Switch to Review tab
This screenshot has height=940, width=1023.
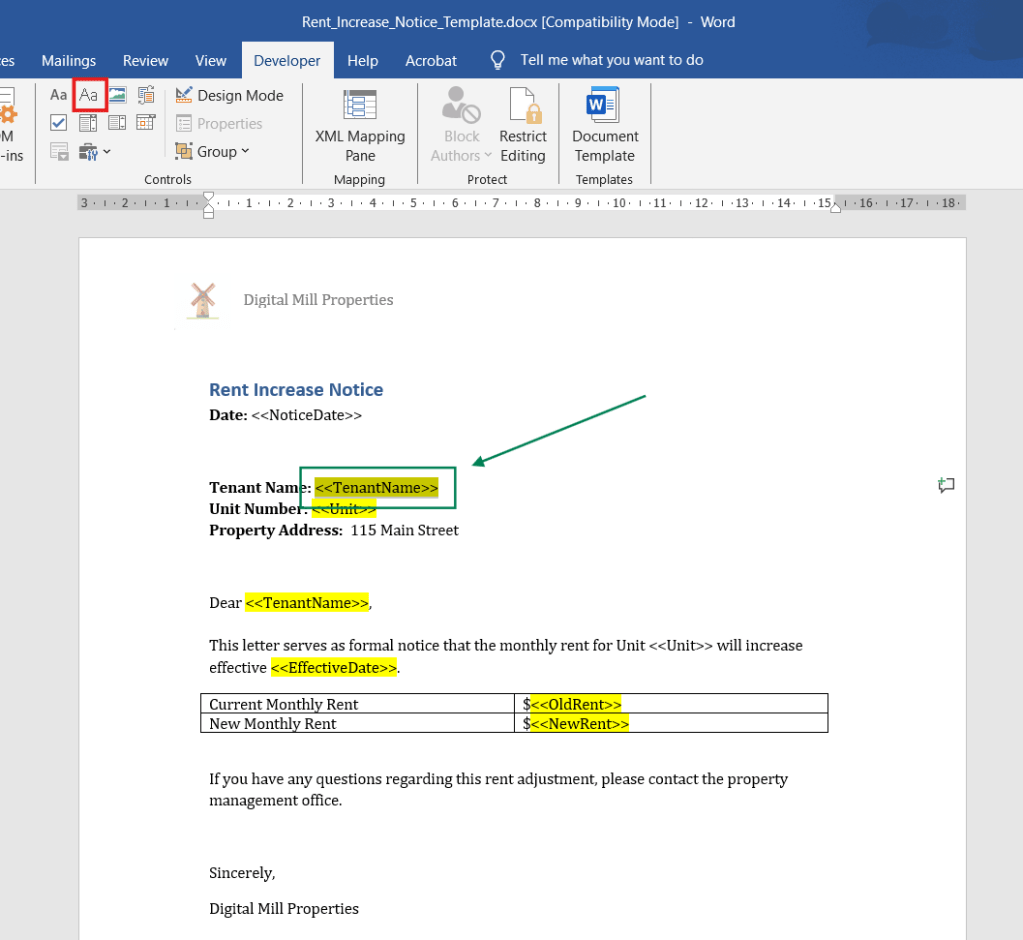(x=145, y=61)
